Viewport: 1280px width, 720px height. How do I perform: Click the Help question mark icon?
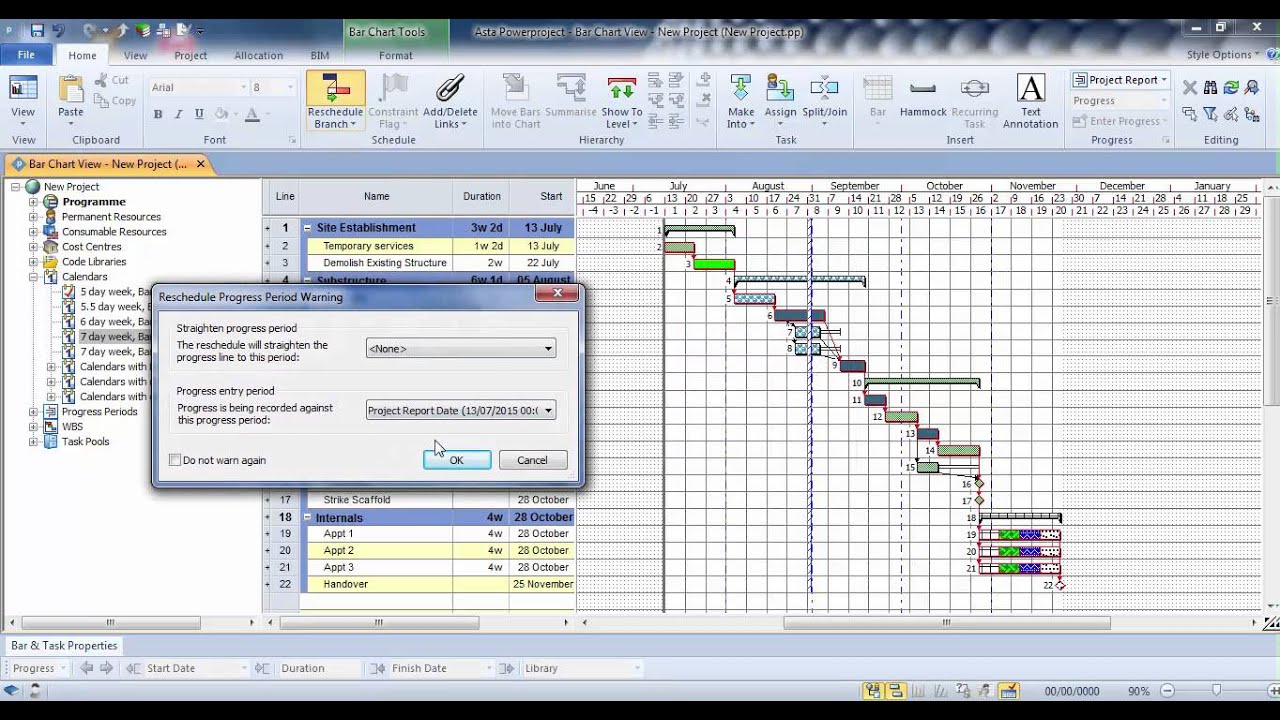pos(1270,55)
